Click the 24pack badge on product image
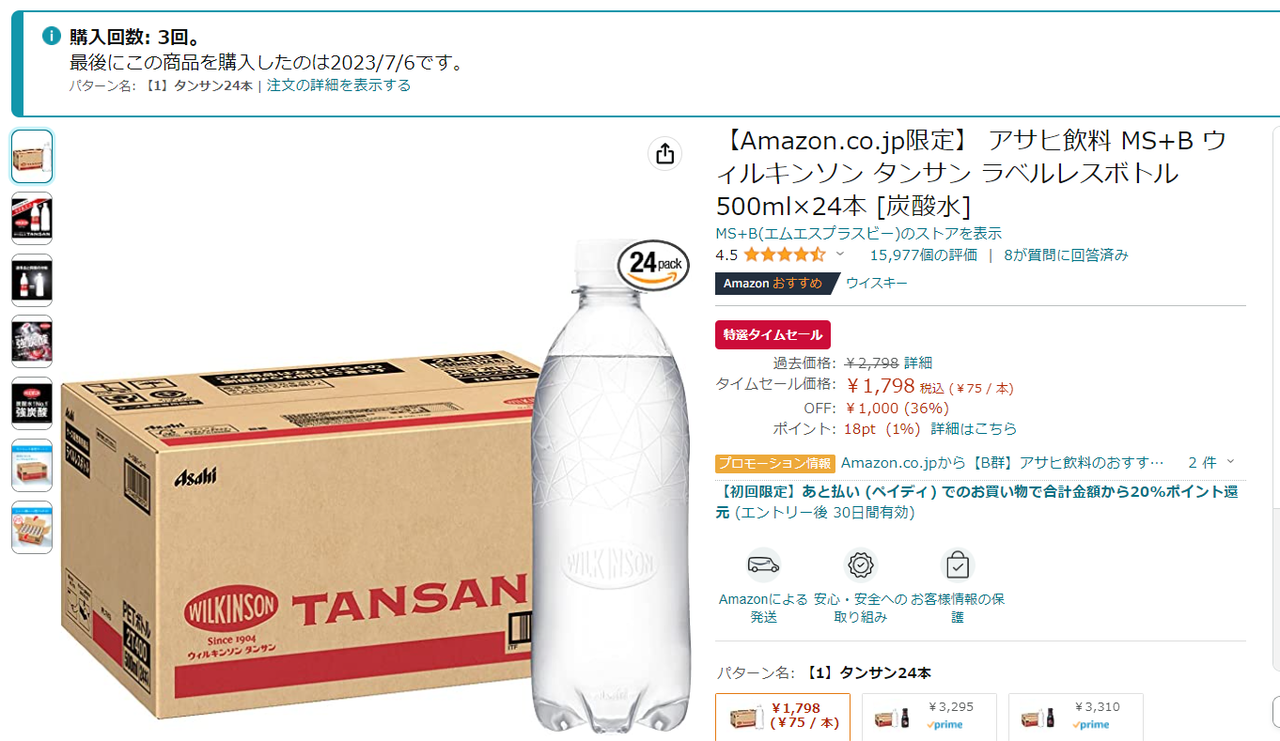 [x=655, y=264]
